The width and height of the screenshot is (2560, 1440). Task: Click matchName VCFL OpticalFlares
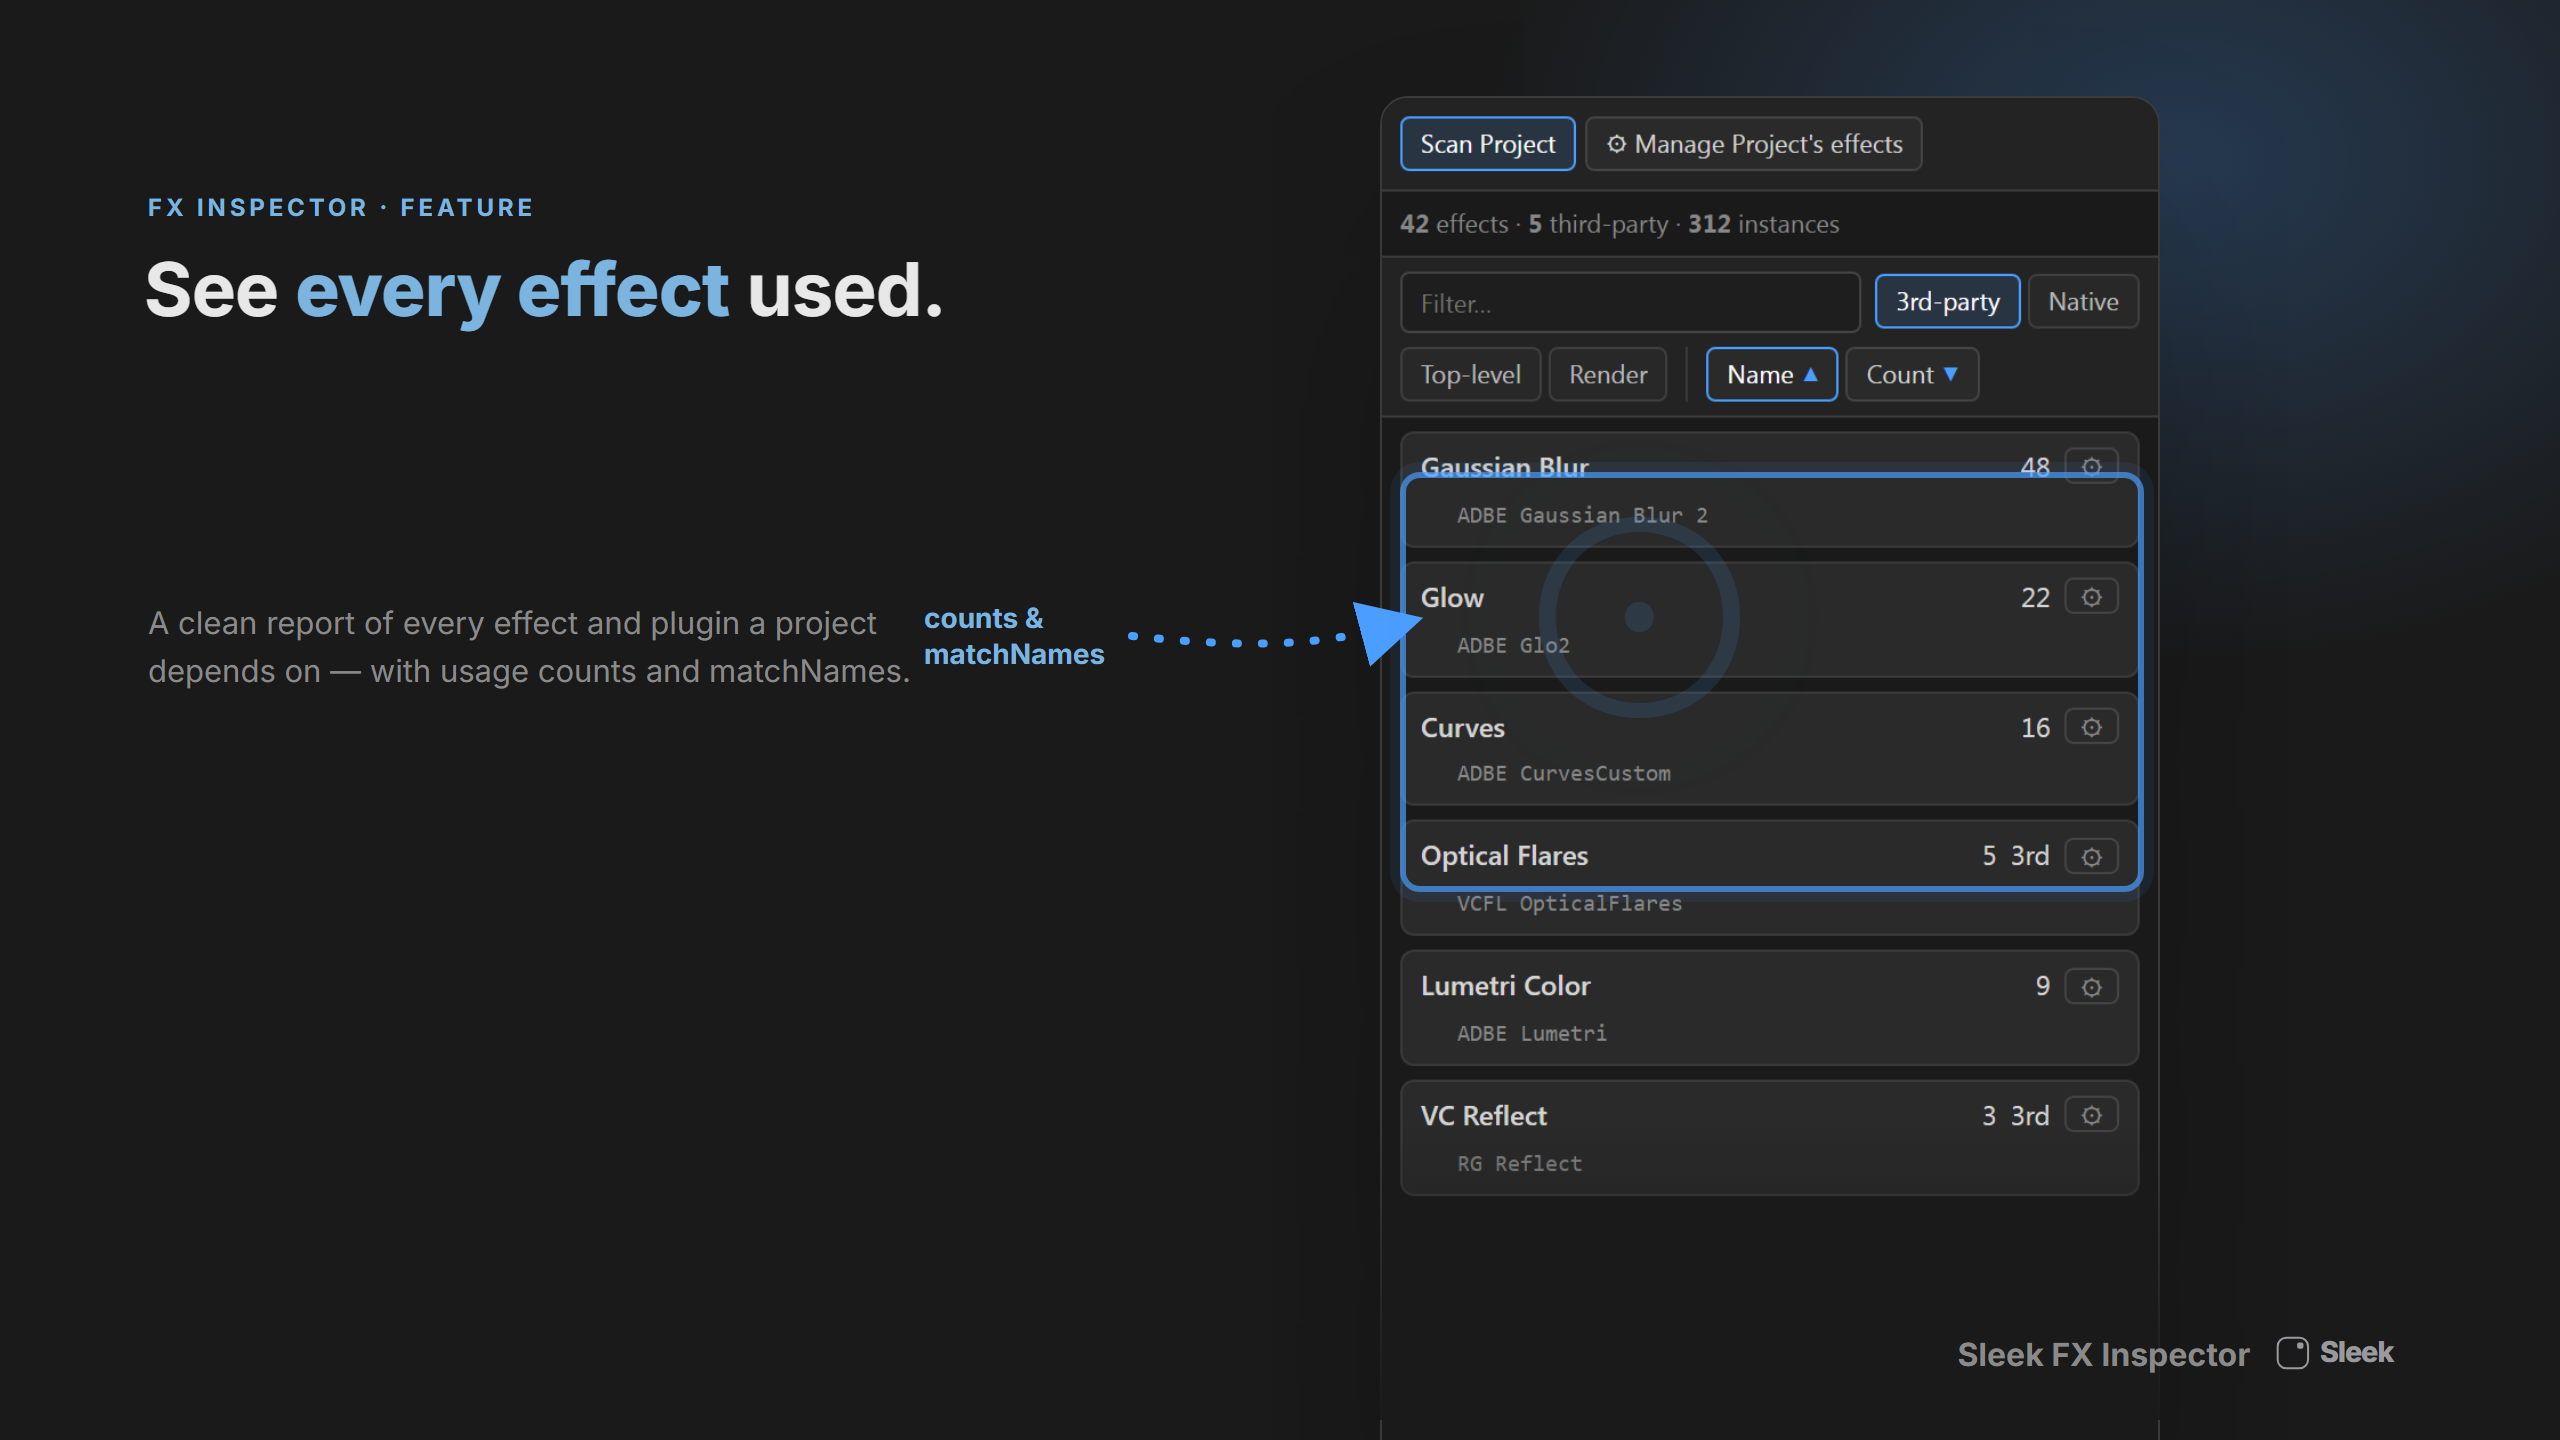pyautogui.click(x=1569, y=904)
